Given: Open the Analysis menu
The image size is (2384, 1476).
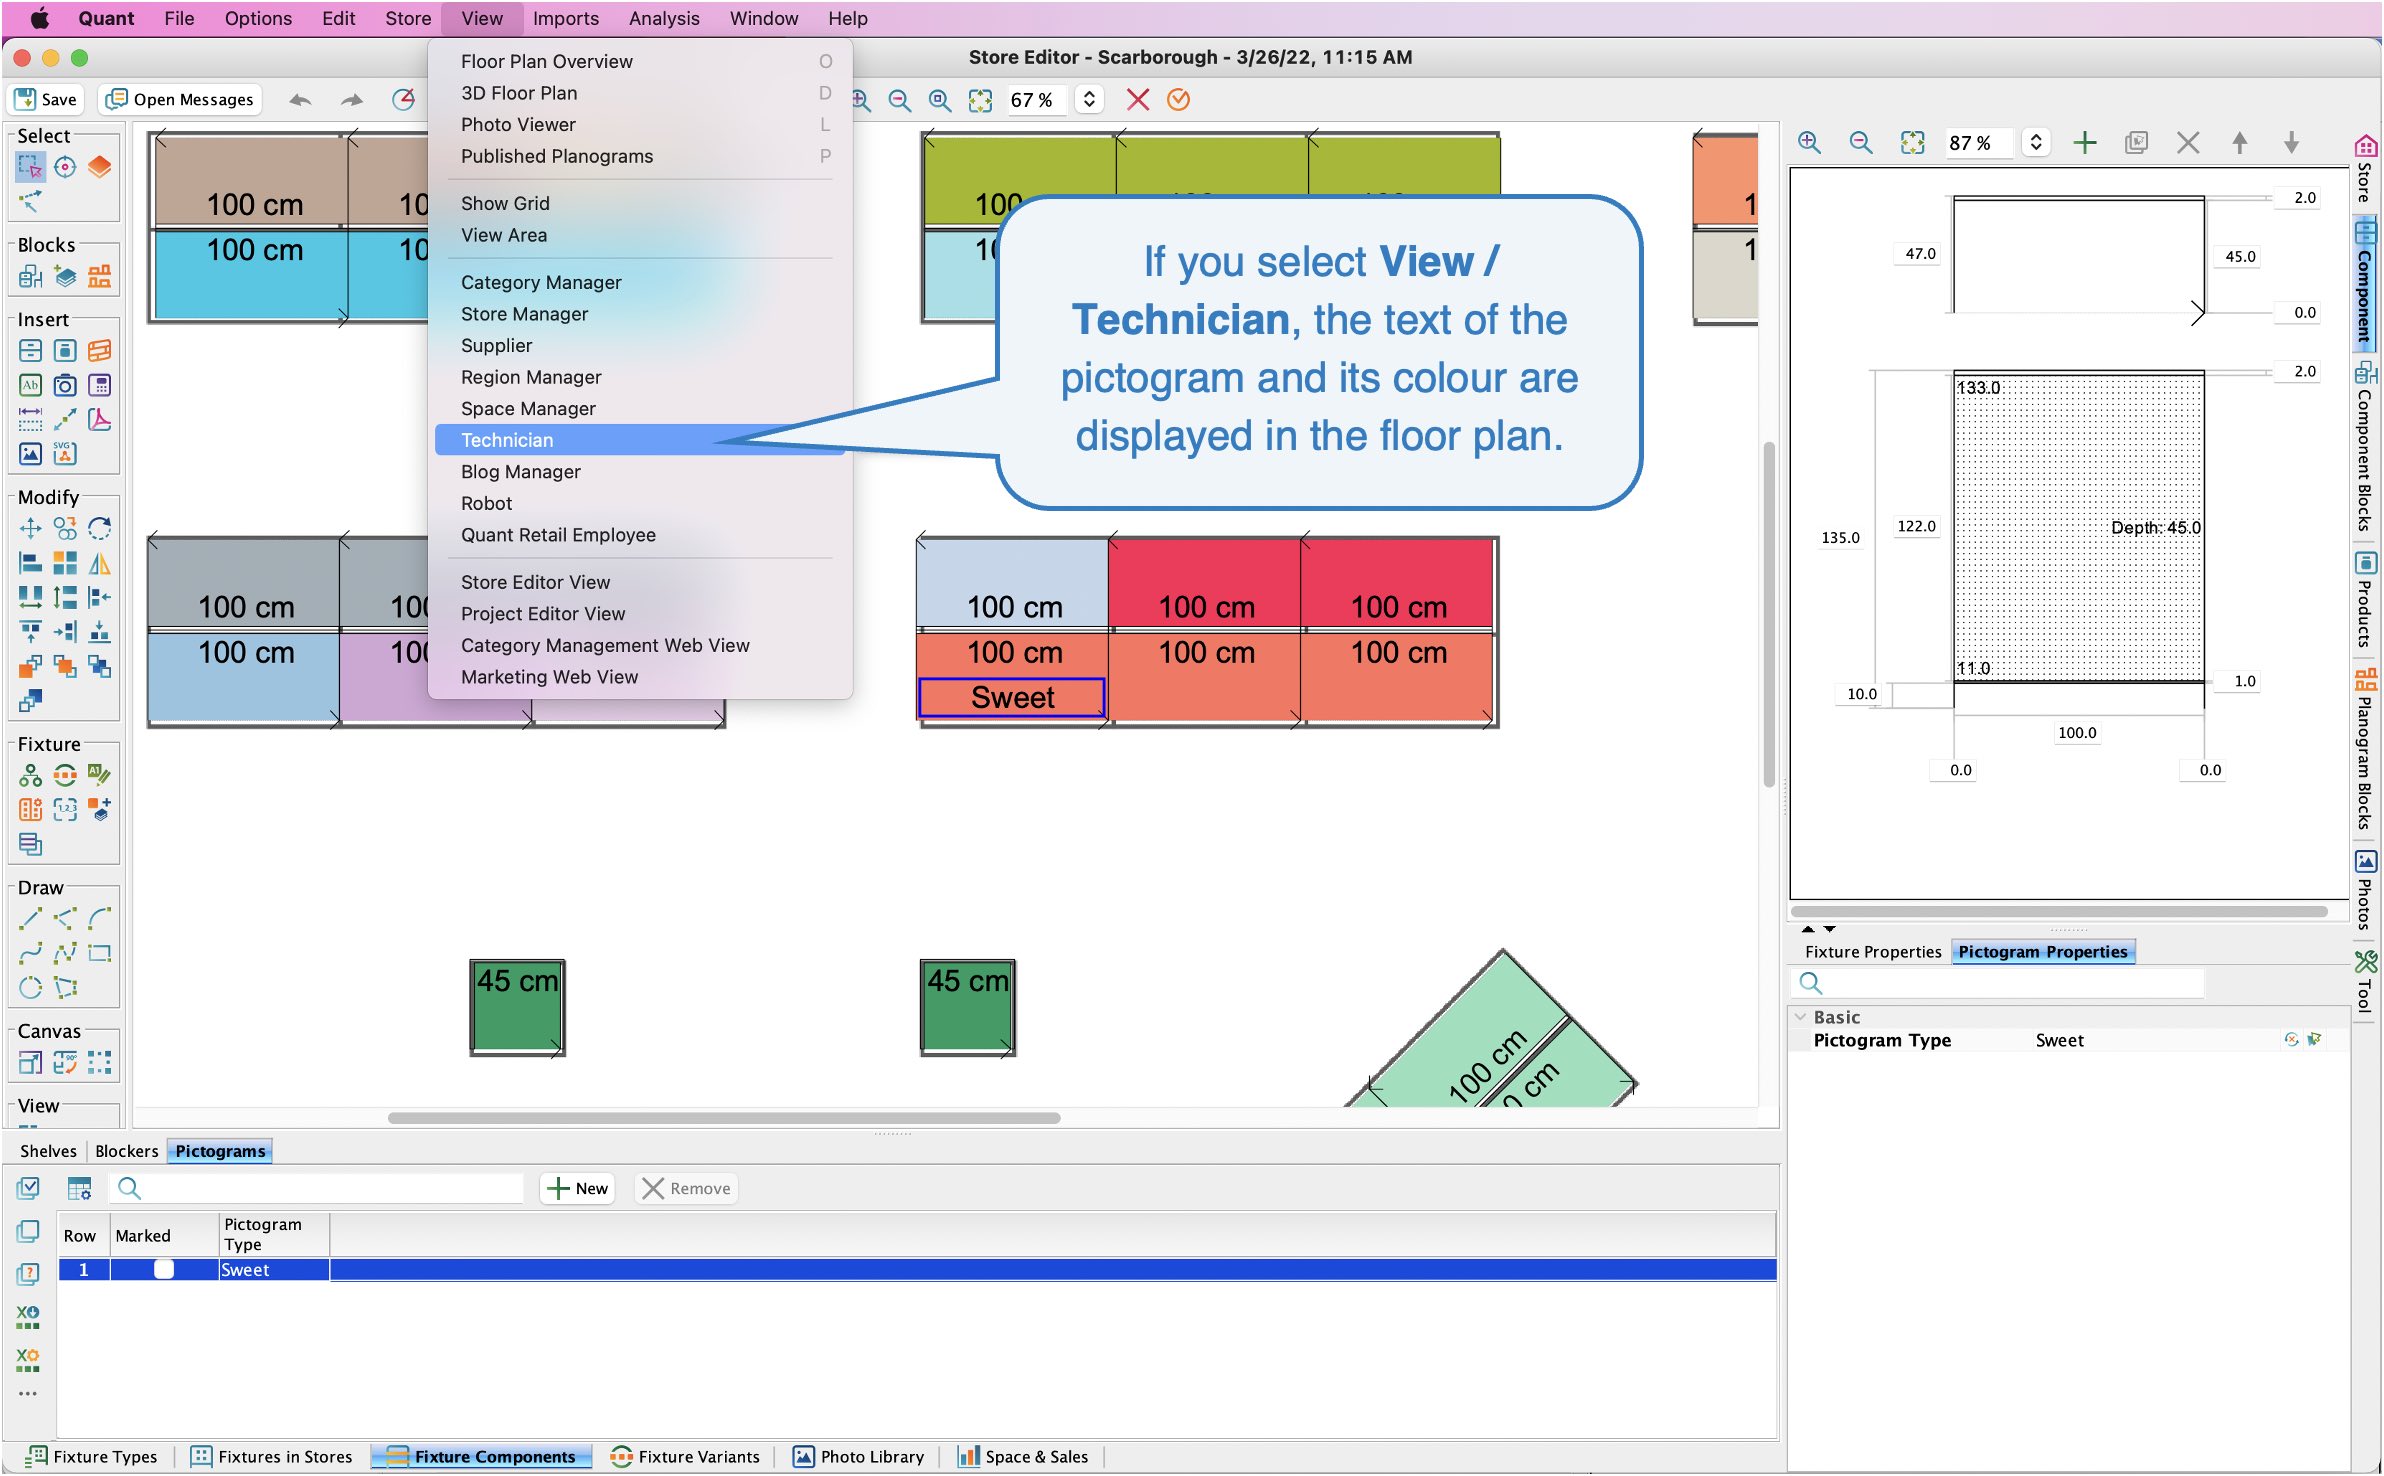Looking at the screenshot, I should pyautogui.click(x=664, y=18).
